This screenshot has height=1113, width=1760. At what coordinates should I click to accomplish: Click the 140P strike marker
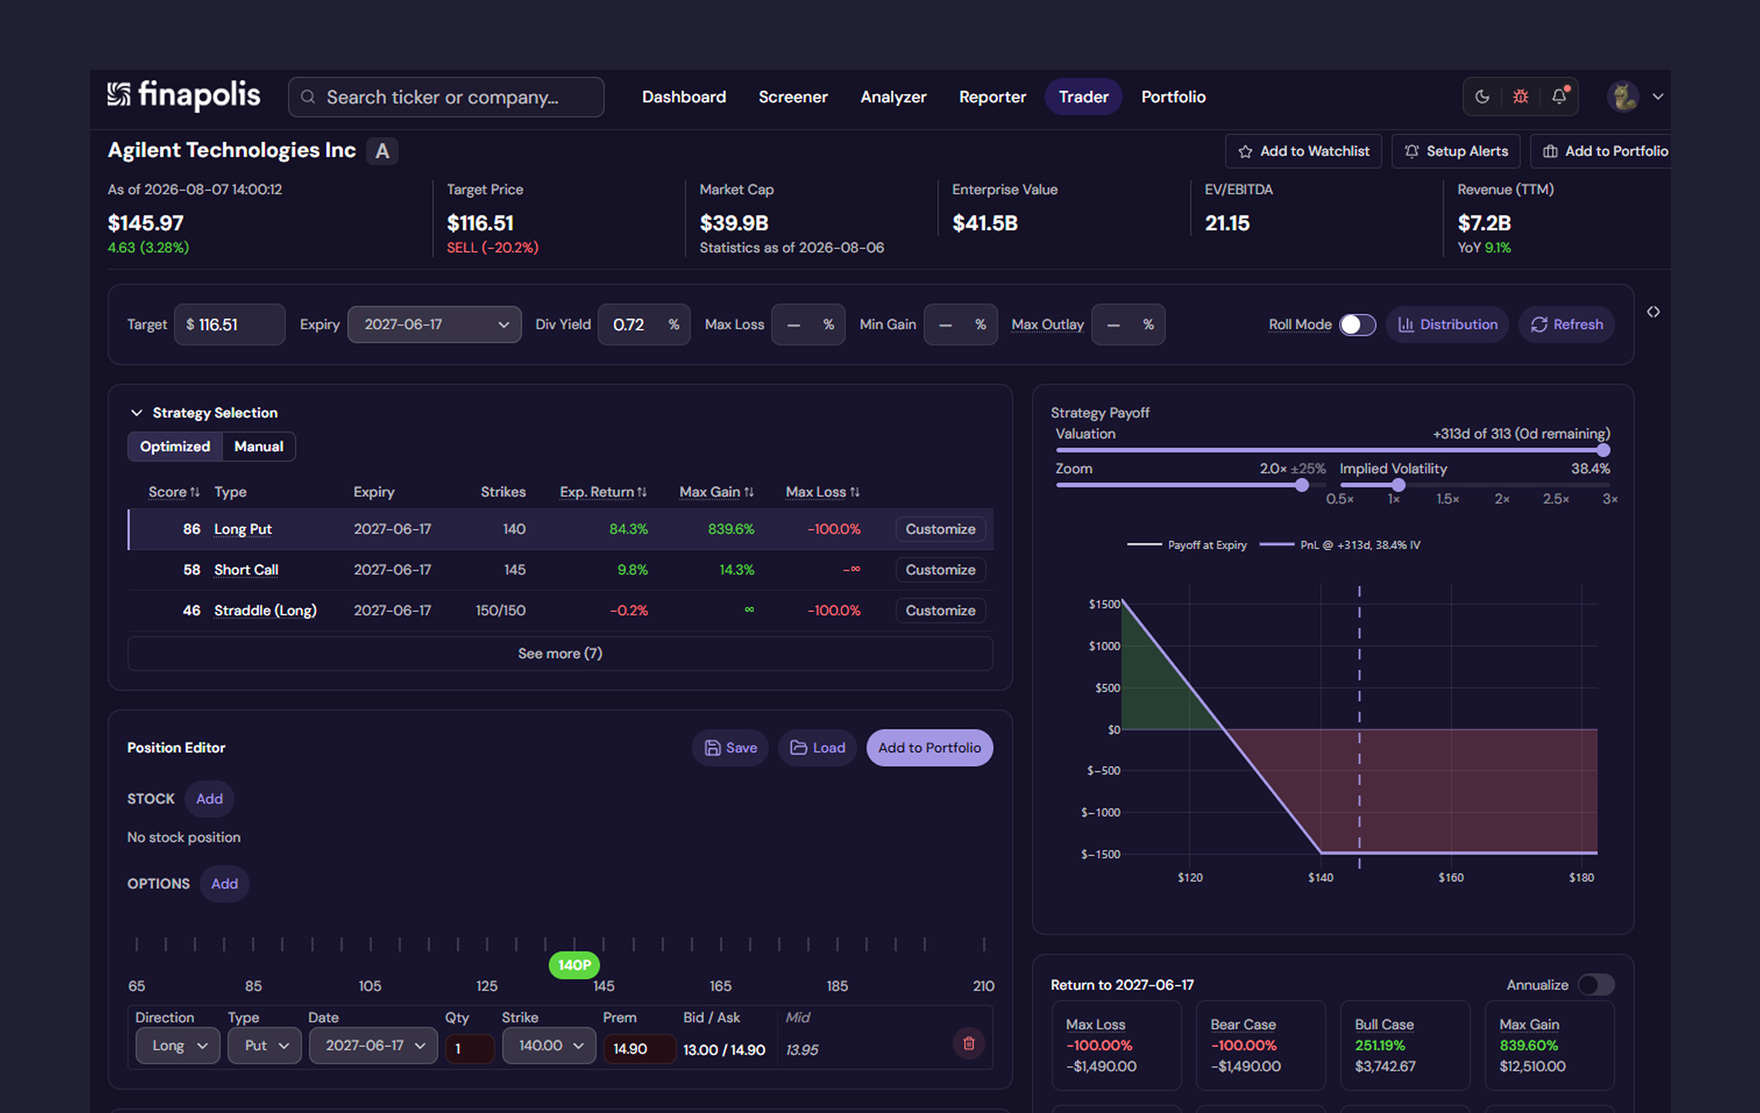(x=574, y=965)
